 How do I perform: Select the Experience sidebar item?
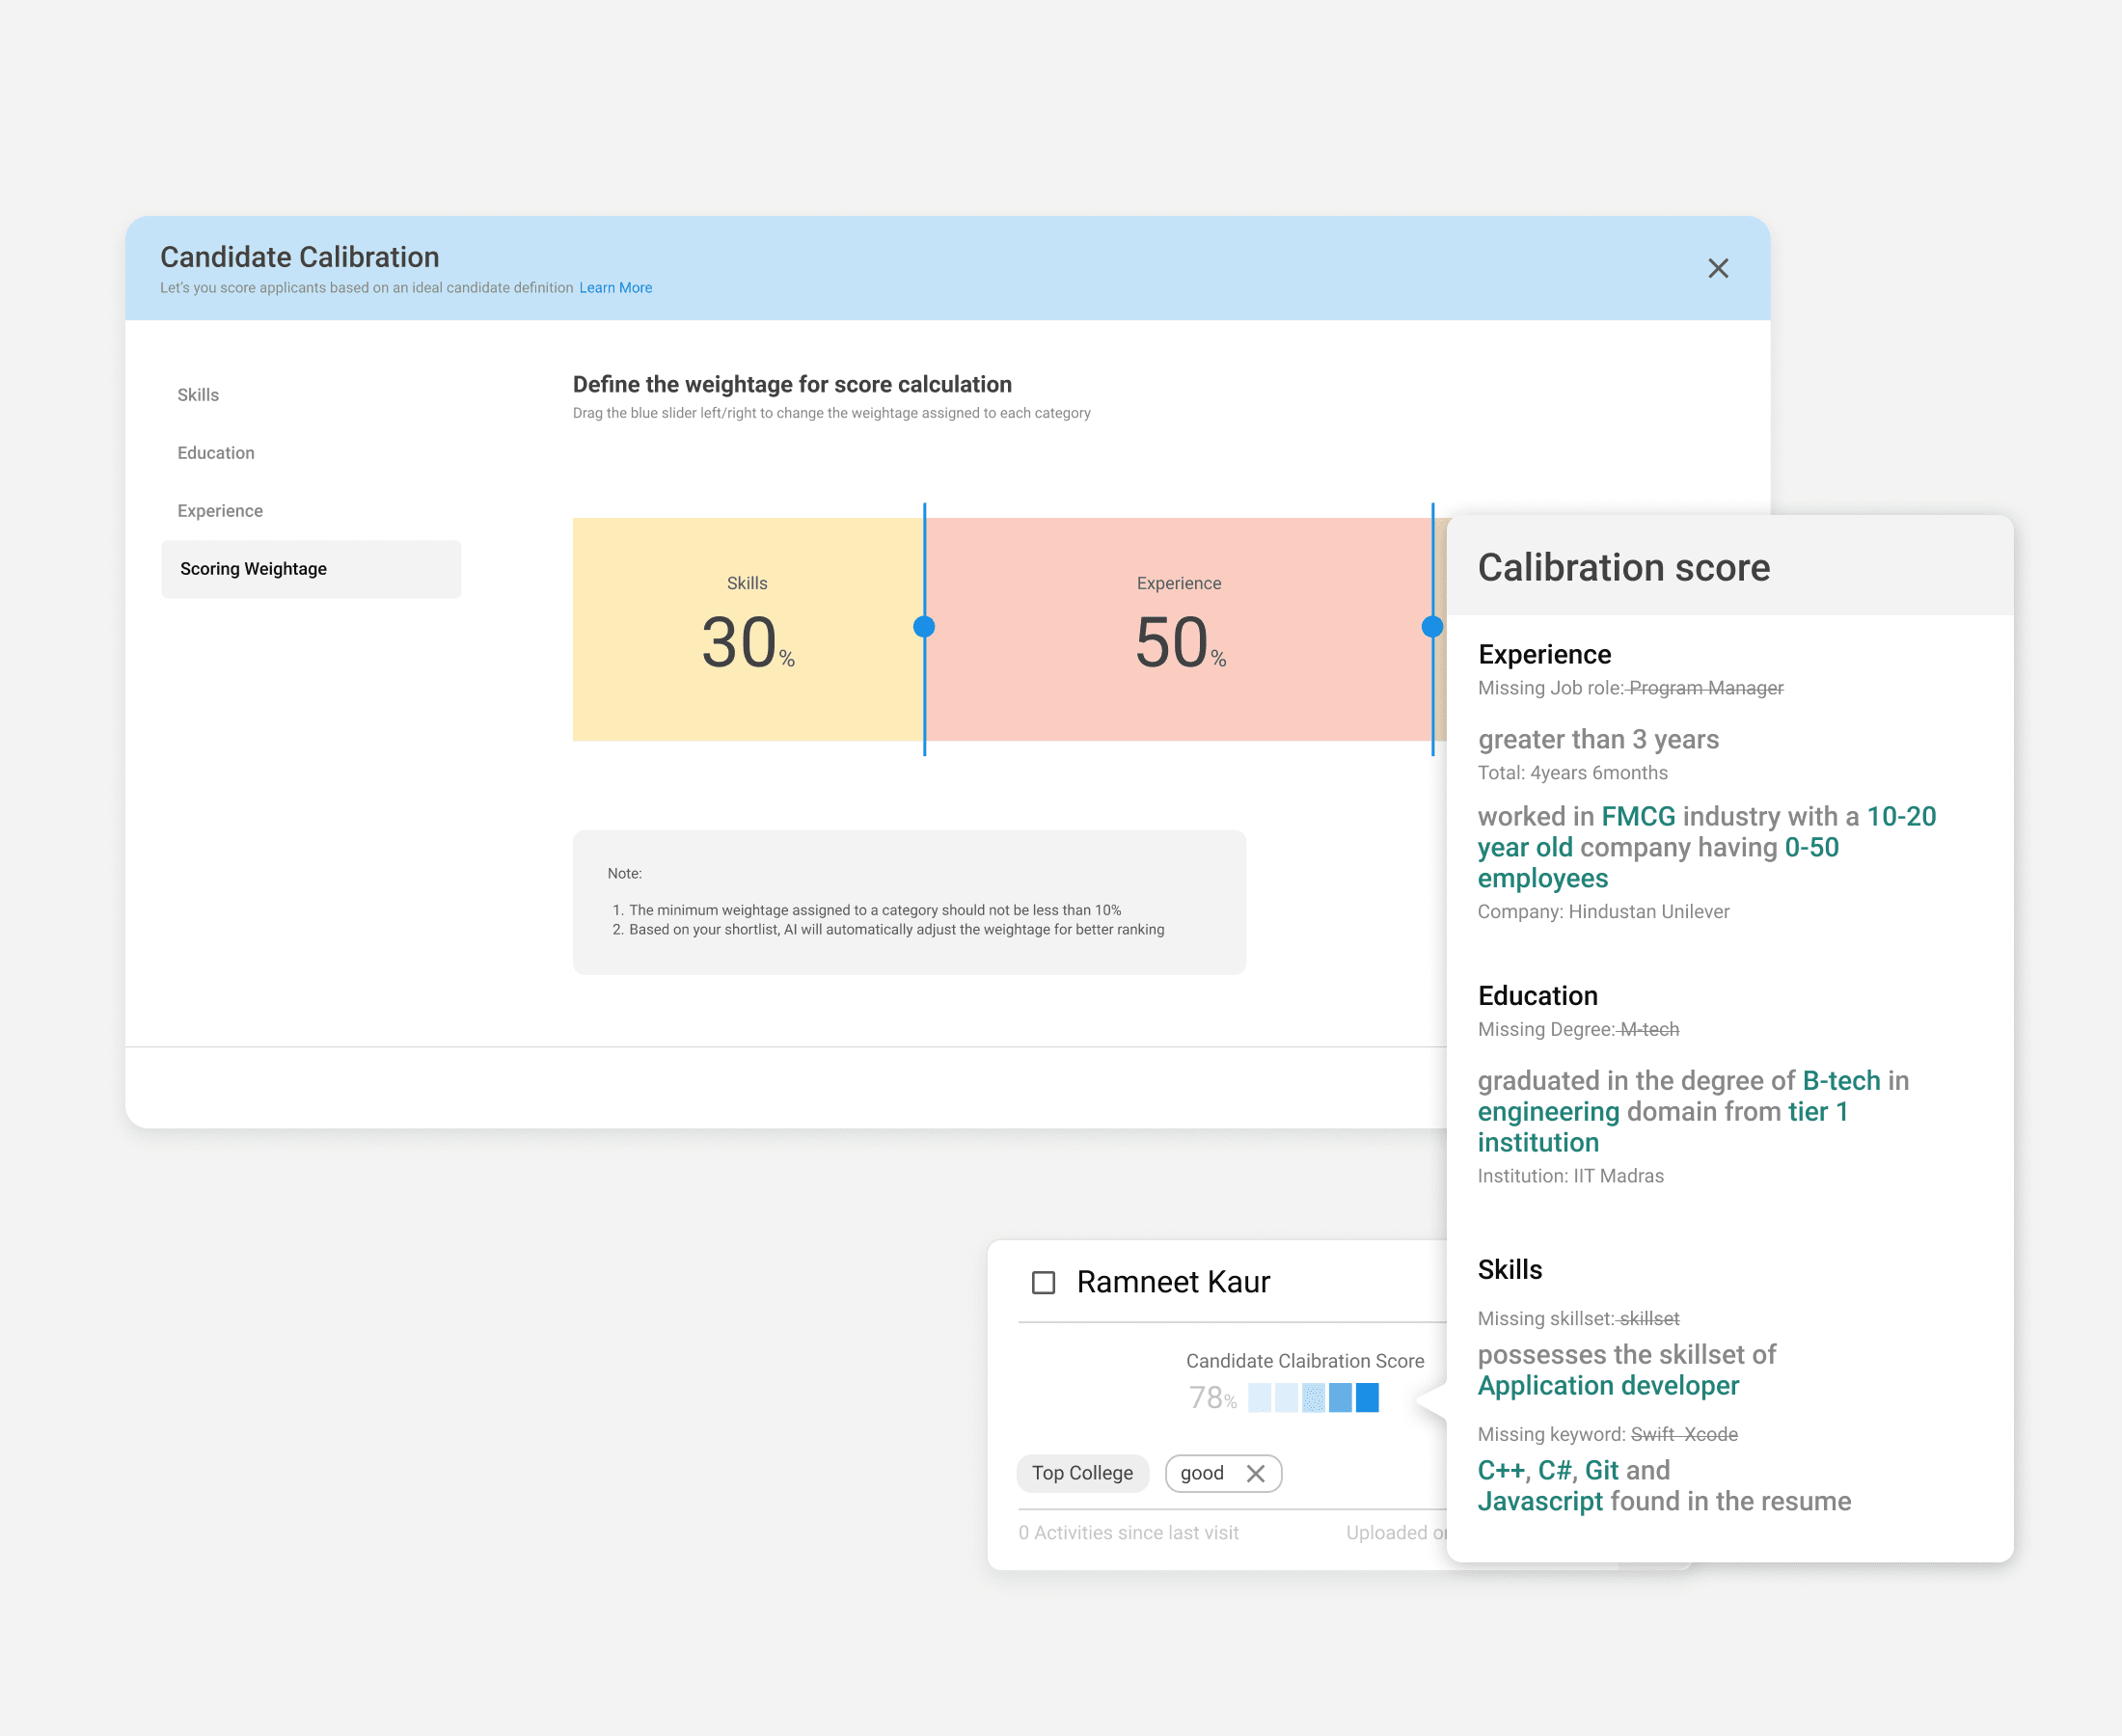[219, 510]
